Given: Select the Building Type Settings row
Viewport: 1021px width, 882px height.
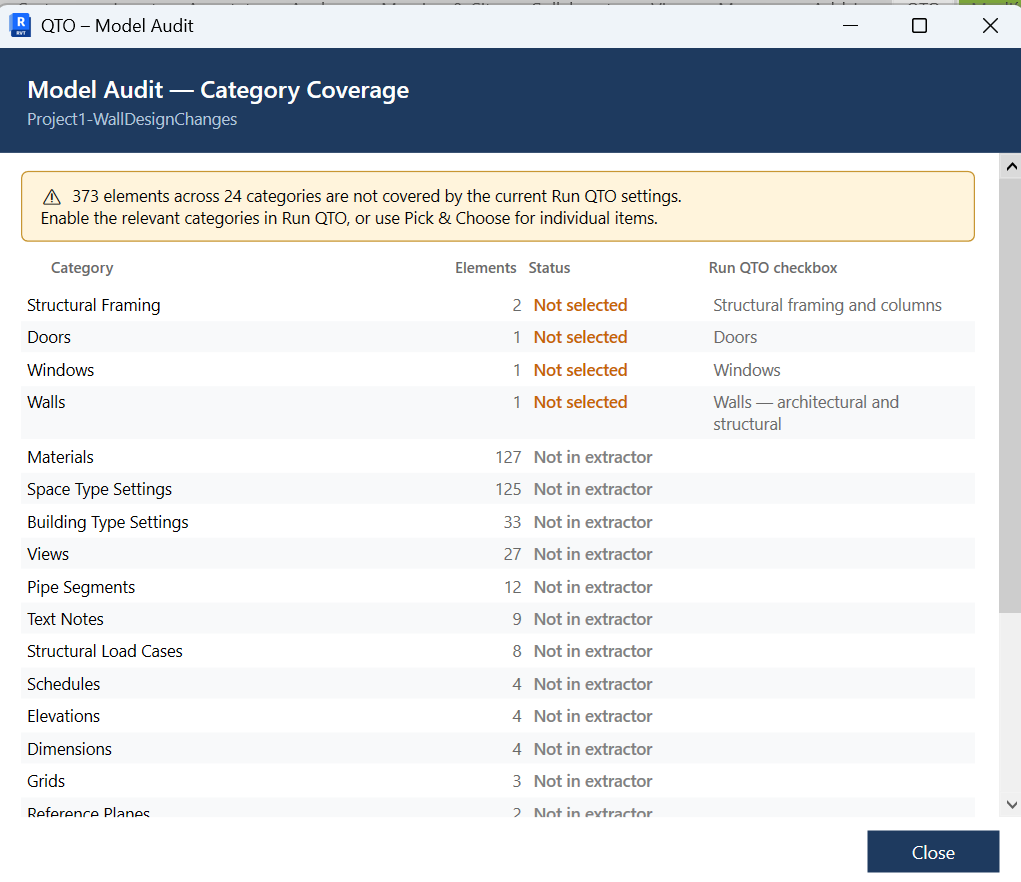Looking at the screenshot, I should [x=498, y=522].
